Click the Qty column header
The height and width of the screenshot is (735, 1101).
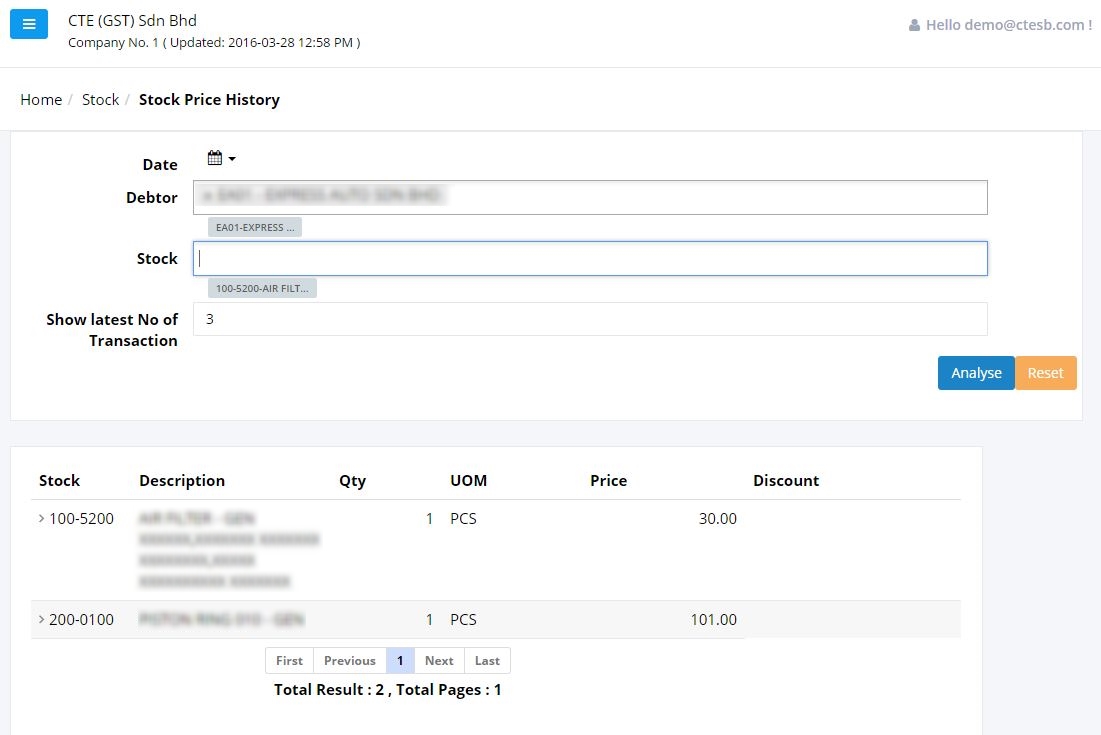point(352,481)
